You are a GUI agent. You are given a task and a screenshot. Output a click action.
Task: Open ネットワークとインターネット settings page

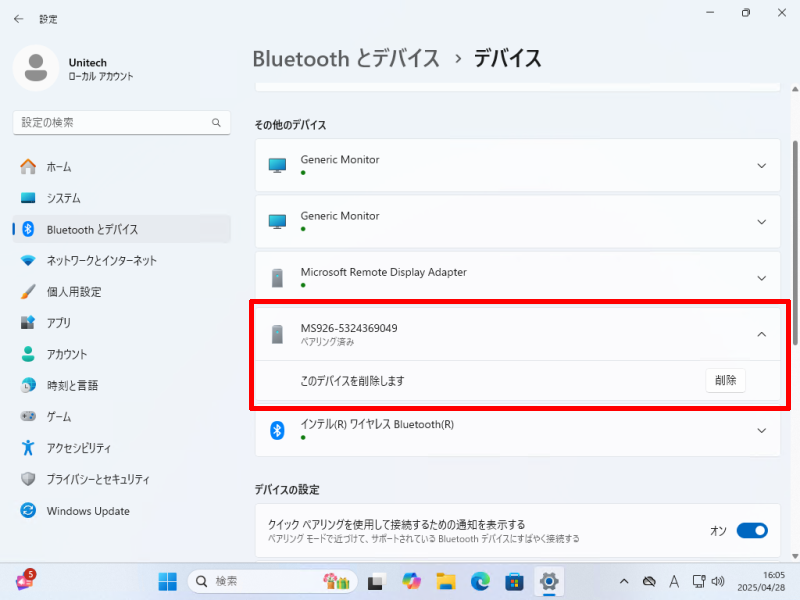pos(101,261)
